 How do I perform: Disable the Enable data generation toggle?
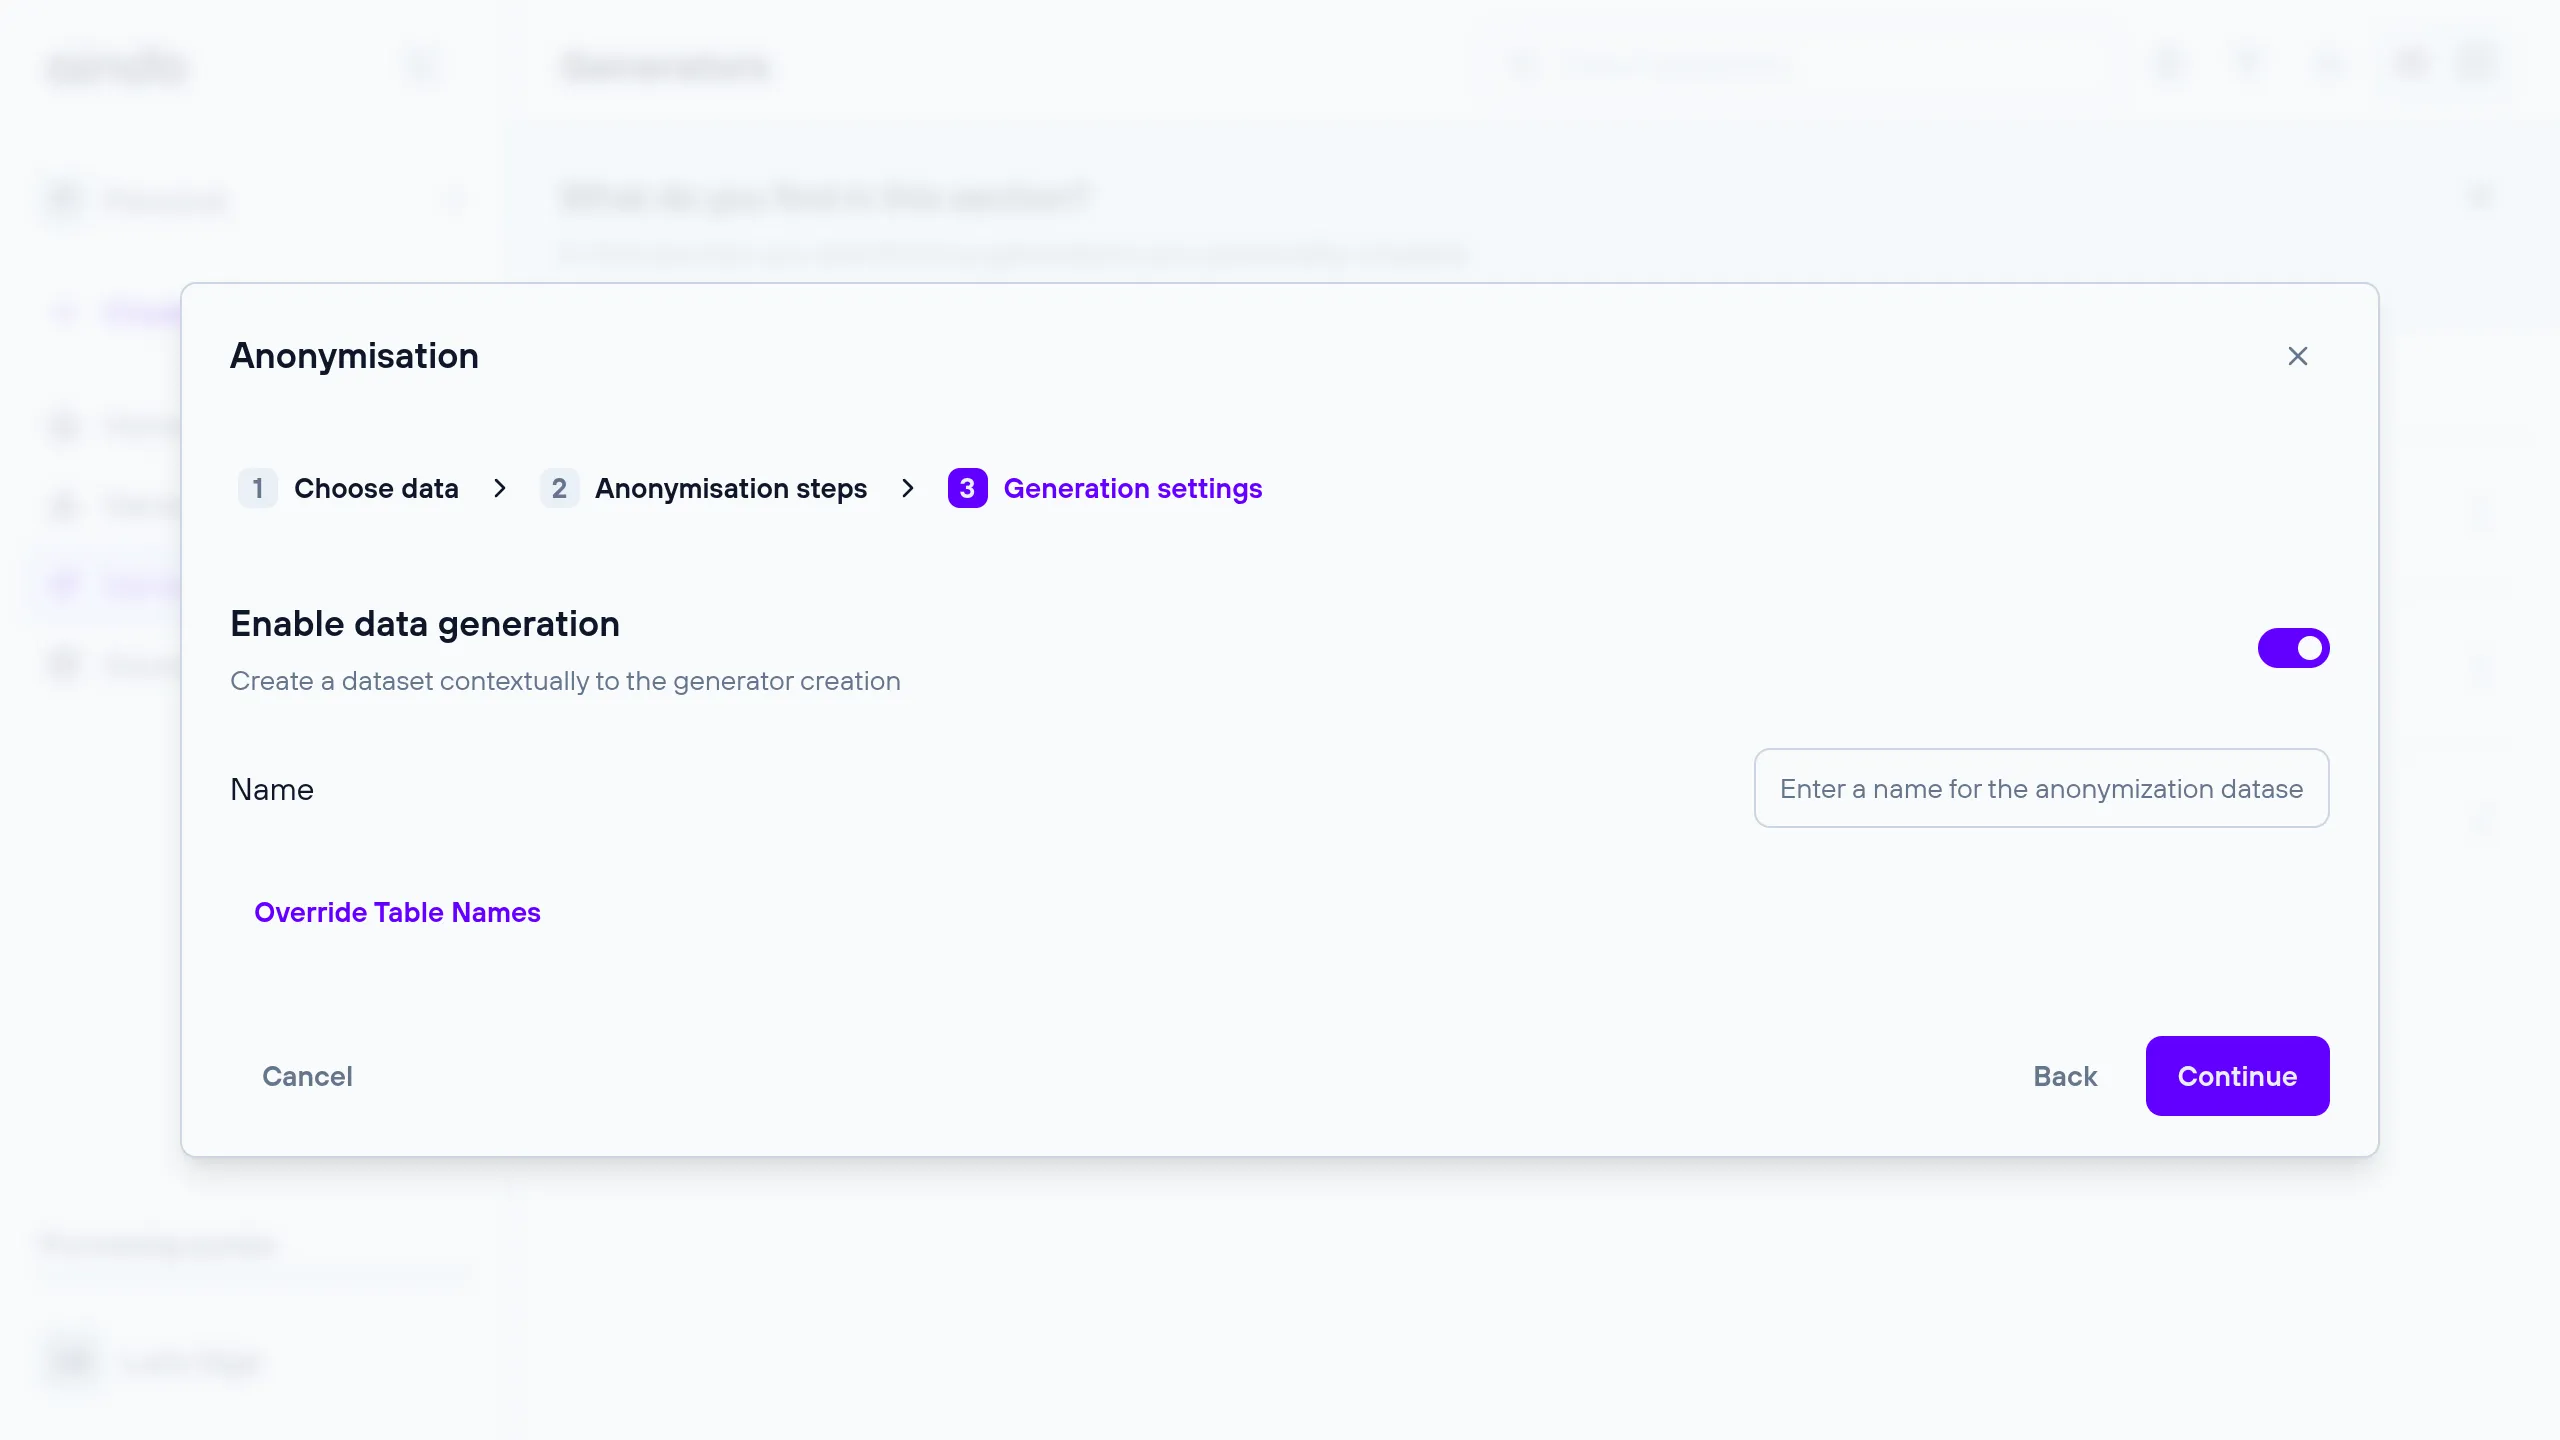(2294, 648)
